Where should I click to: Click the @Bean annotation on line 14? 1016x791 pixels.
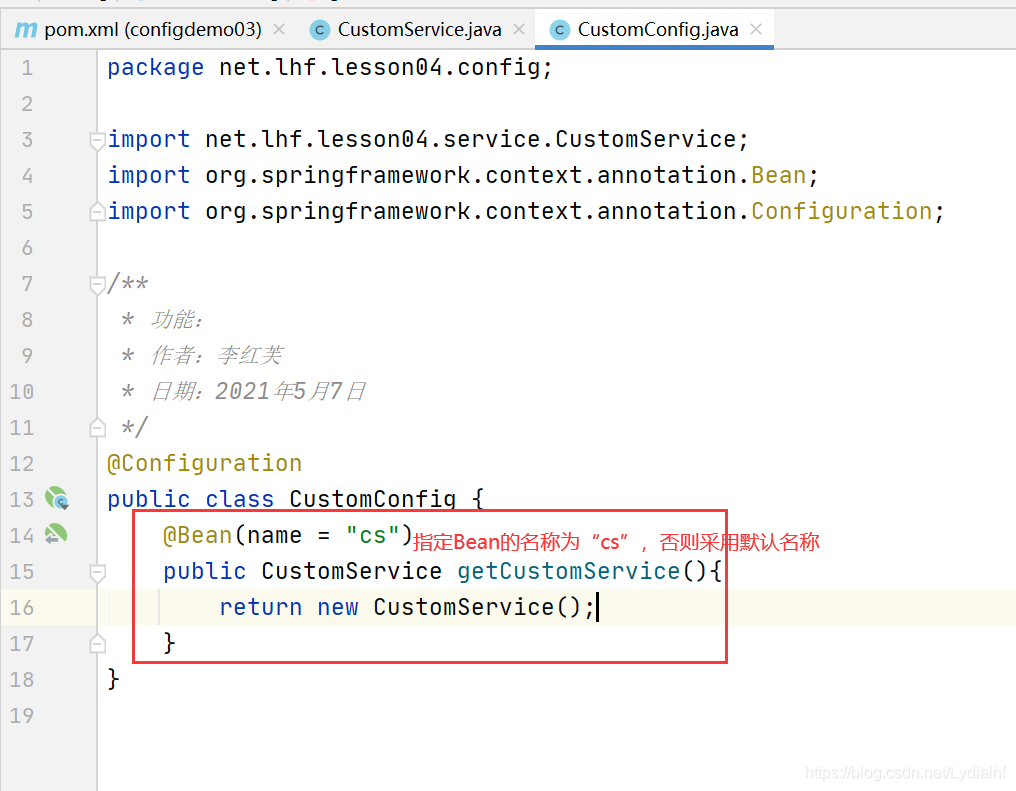coord(198,536)
